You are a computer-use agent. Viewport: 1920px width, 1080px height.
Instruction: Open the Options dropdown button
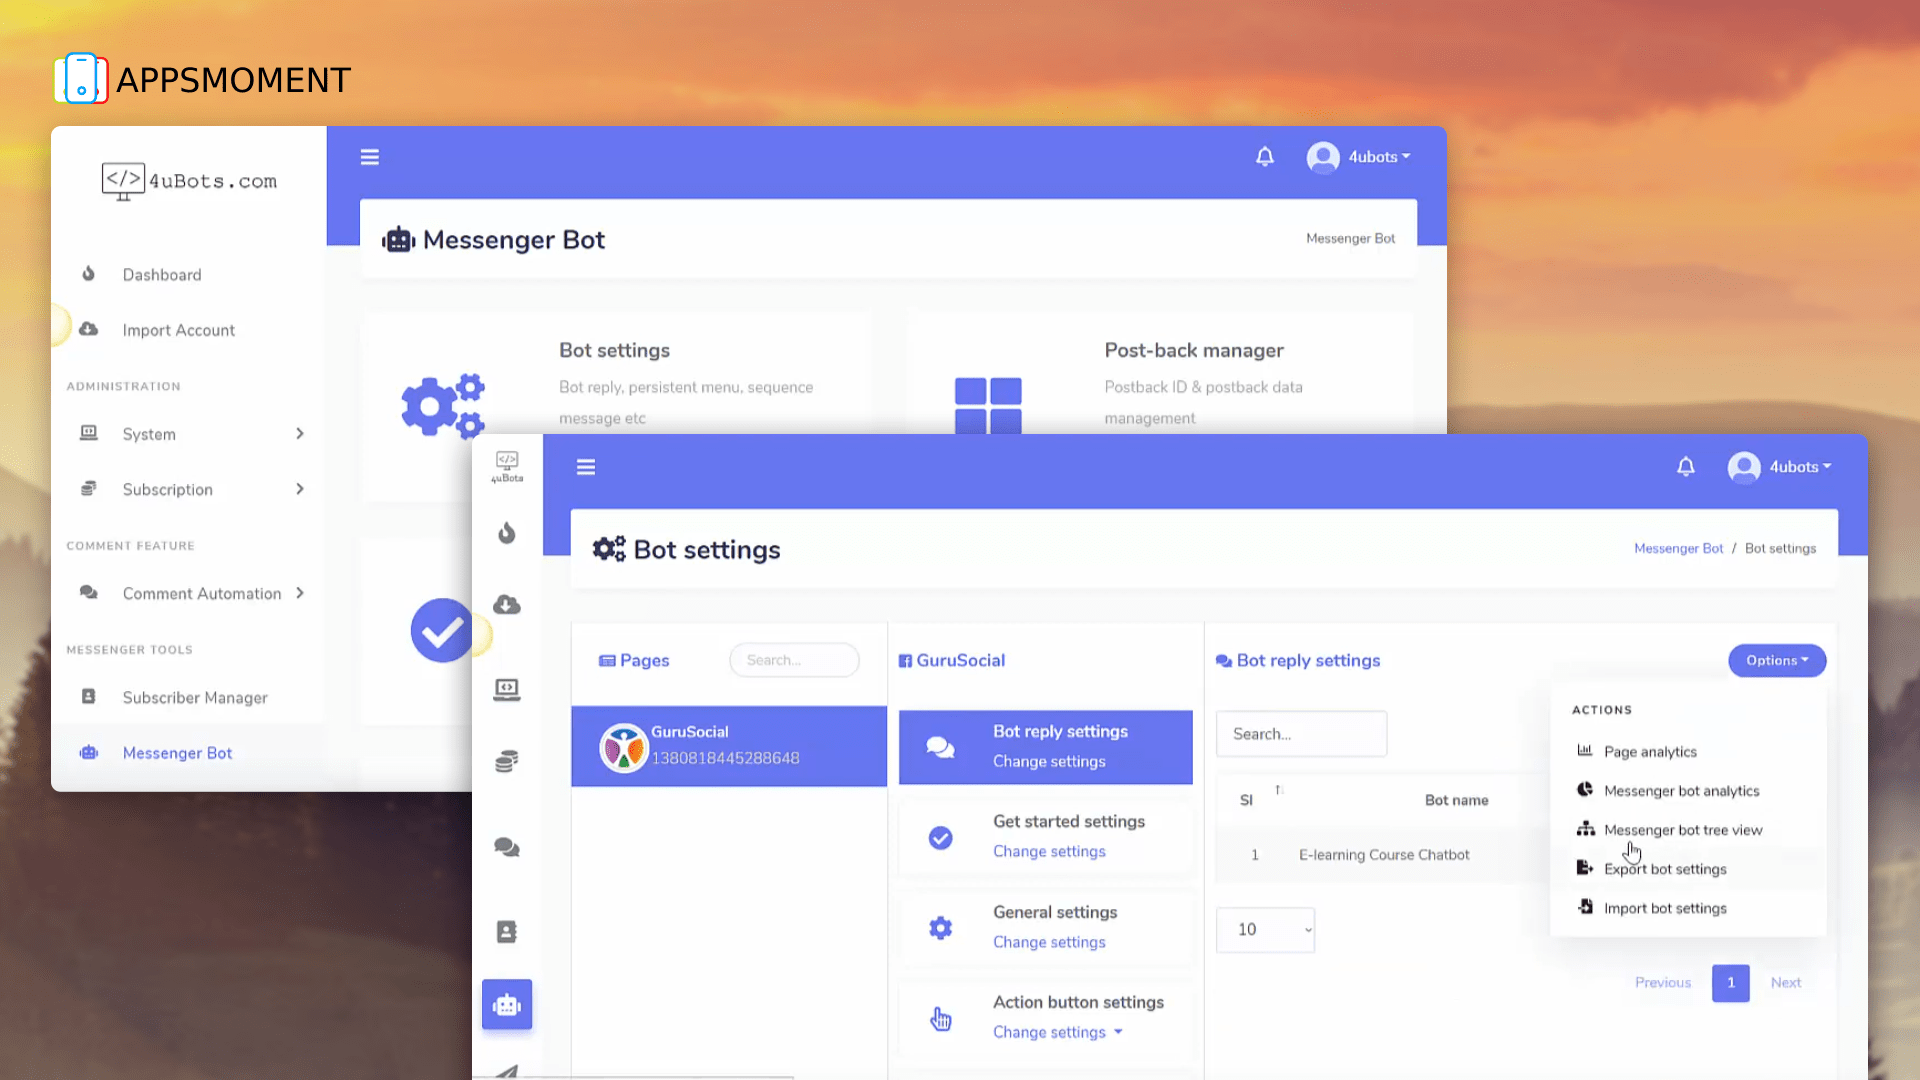click(1776, 659)
